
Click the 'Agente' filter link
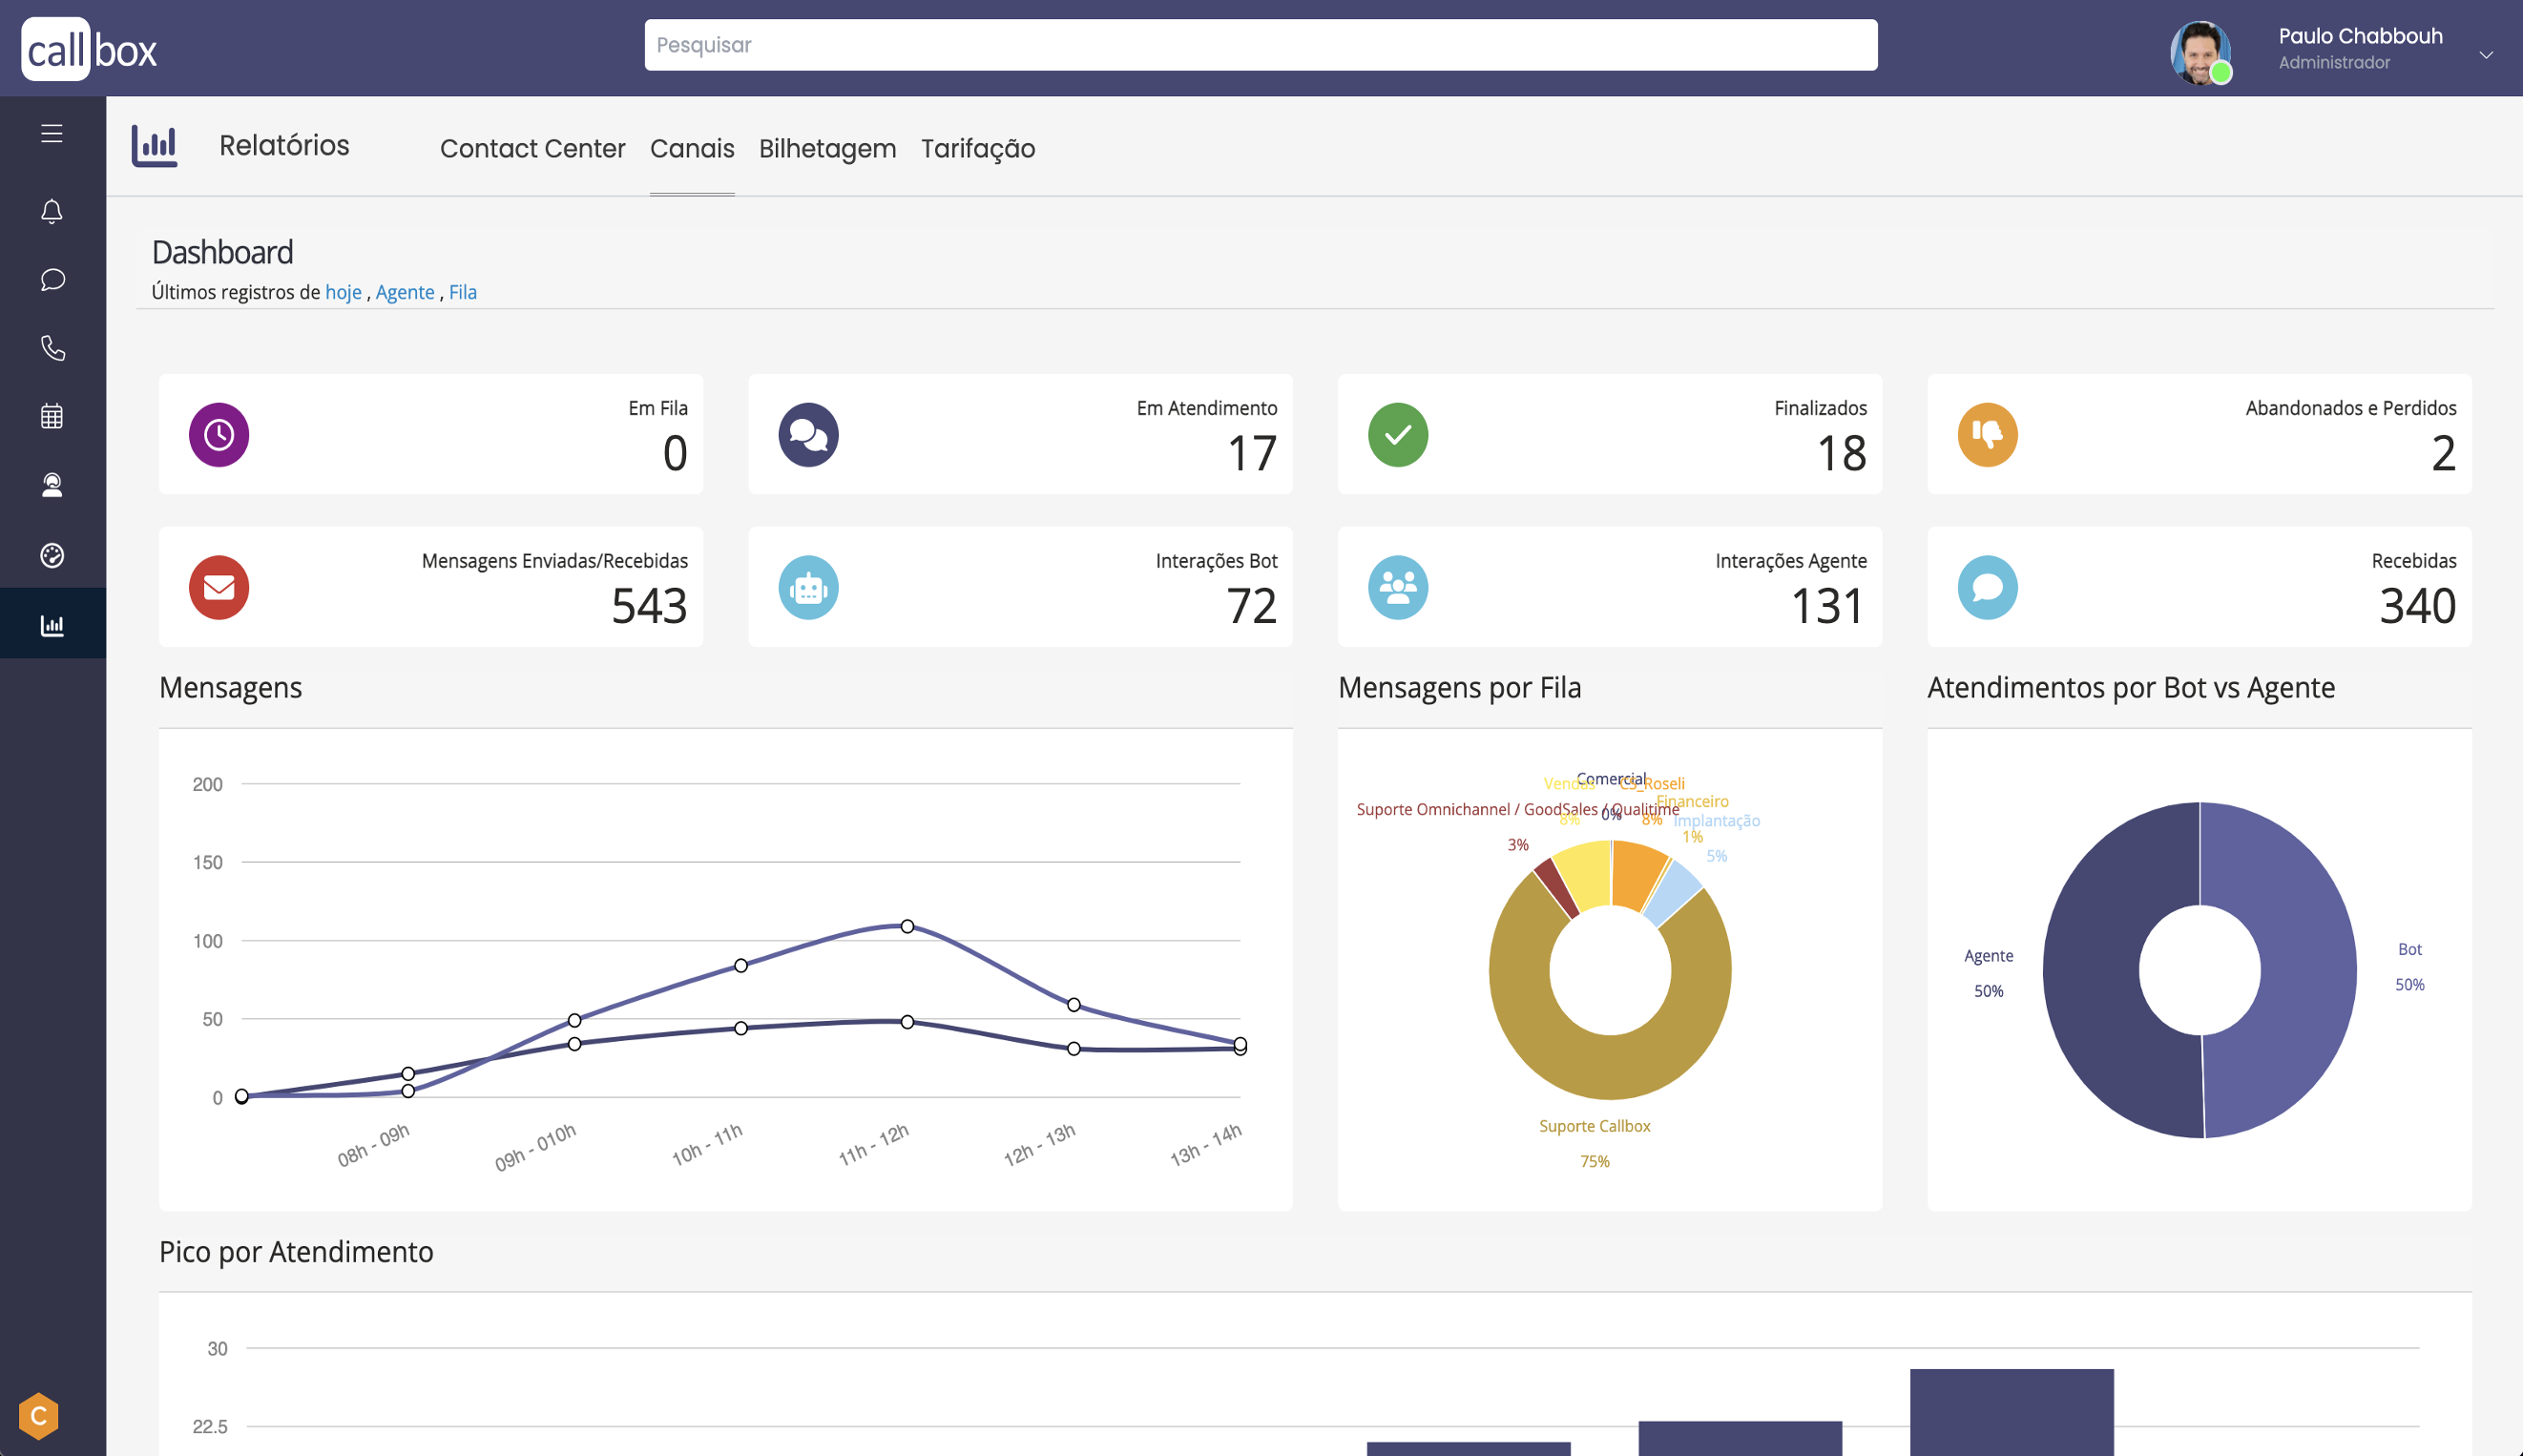405,292
